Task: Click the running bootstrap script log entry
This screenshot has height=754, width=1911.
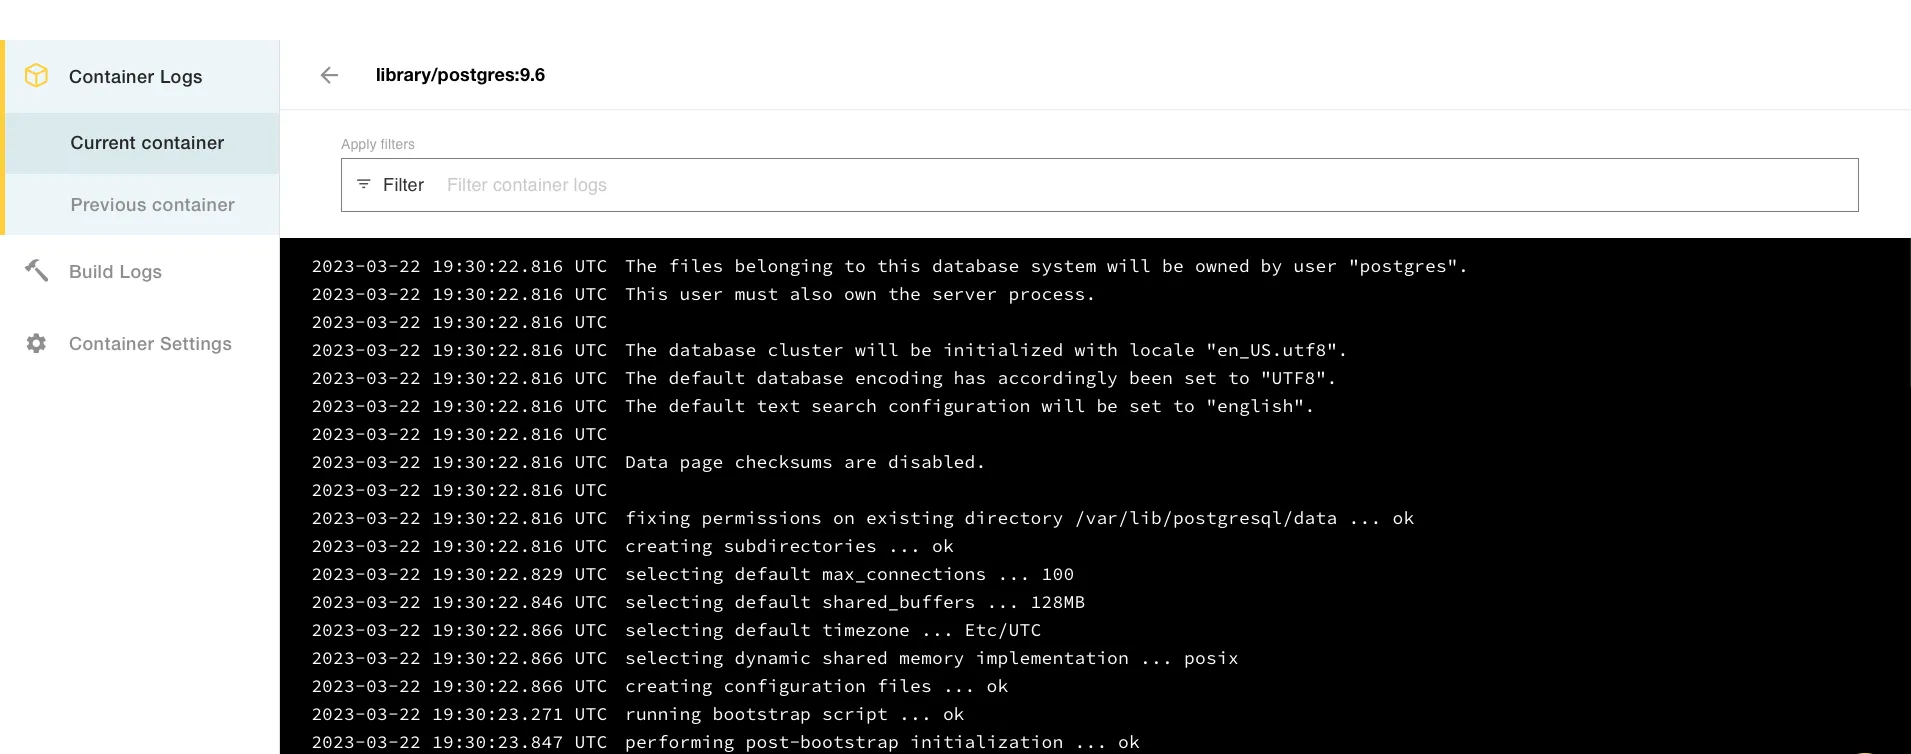Action: [794, 714]
